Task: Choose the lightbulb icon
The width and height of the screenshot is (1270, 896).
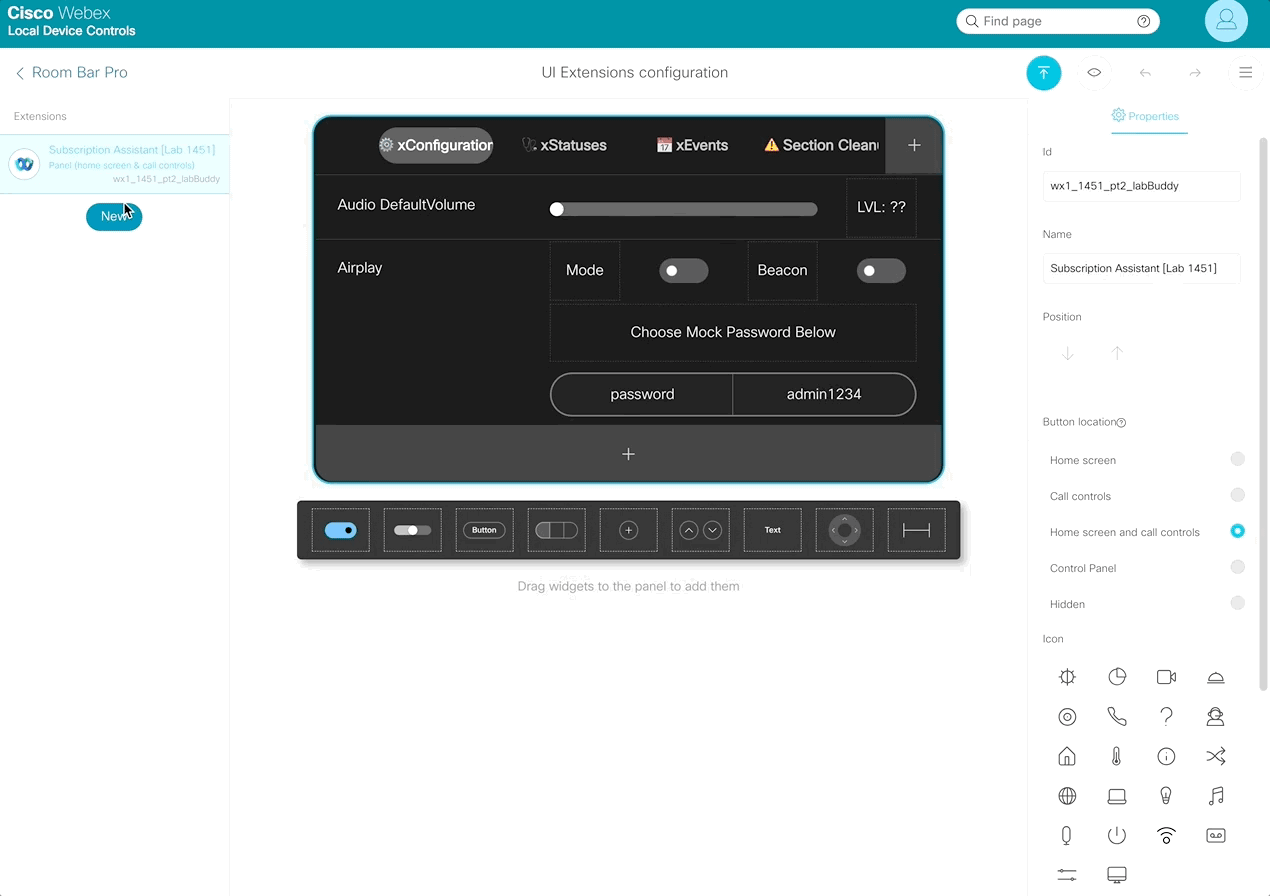Action: (1166, 796)
